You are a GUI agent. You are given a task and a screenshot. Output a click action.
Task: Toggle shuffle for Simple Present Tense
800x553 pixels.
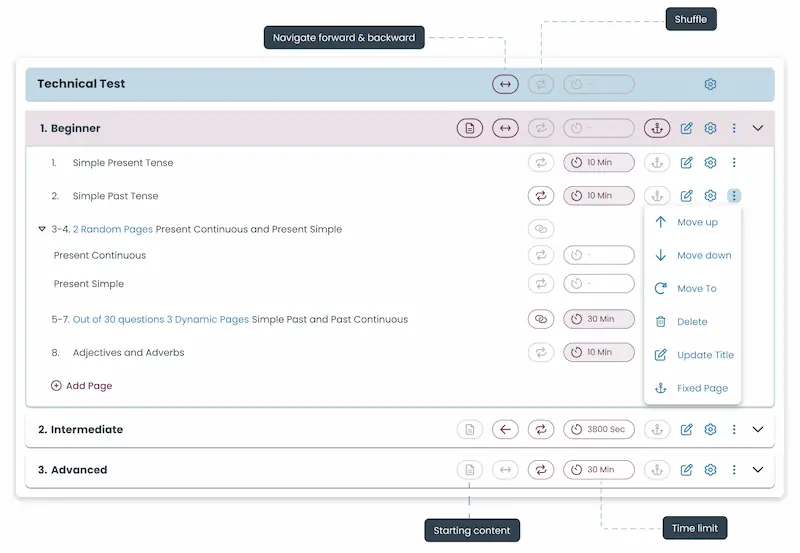point(541,162)
